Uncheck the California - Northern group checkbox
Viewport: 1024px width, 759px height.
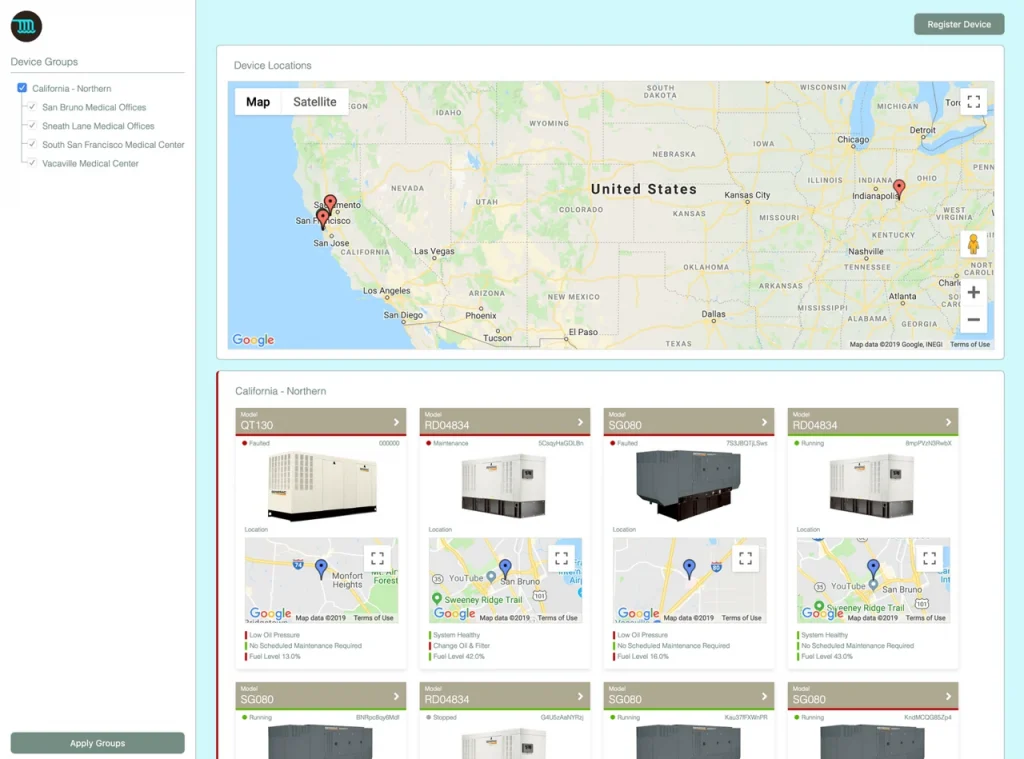(22, 88)
